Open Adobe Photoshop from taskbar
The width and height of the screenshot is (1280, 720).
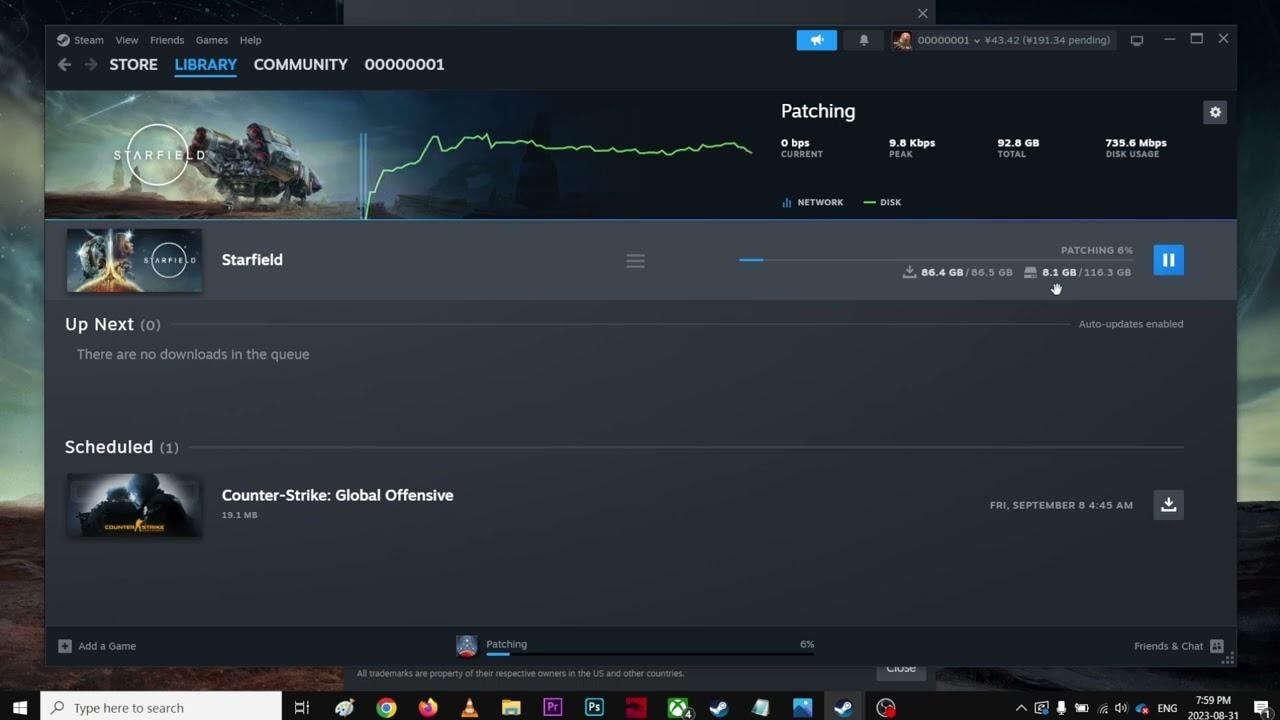click(x=594, y=708)
